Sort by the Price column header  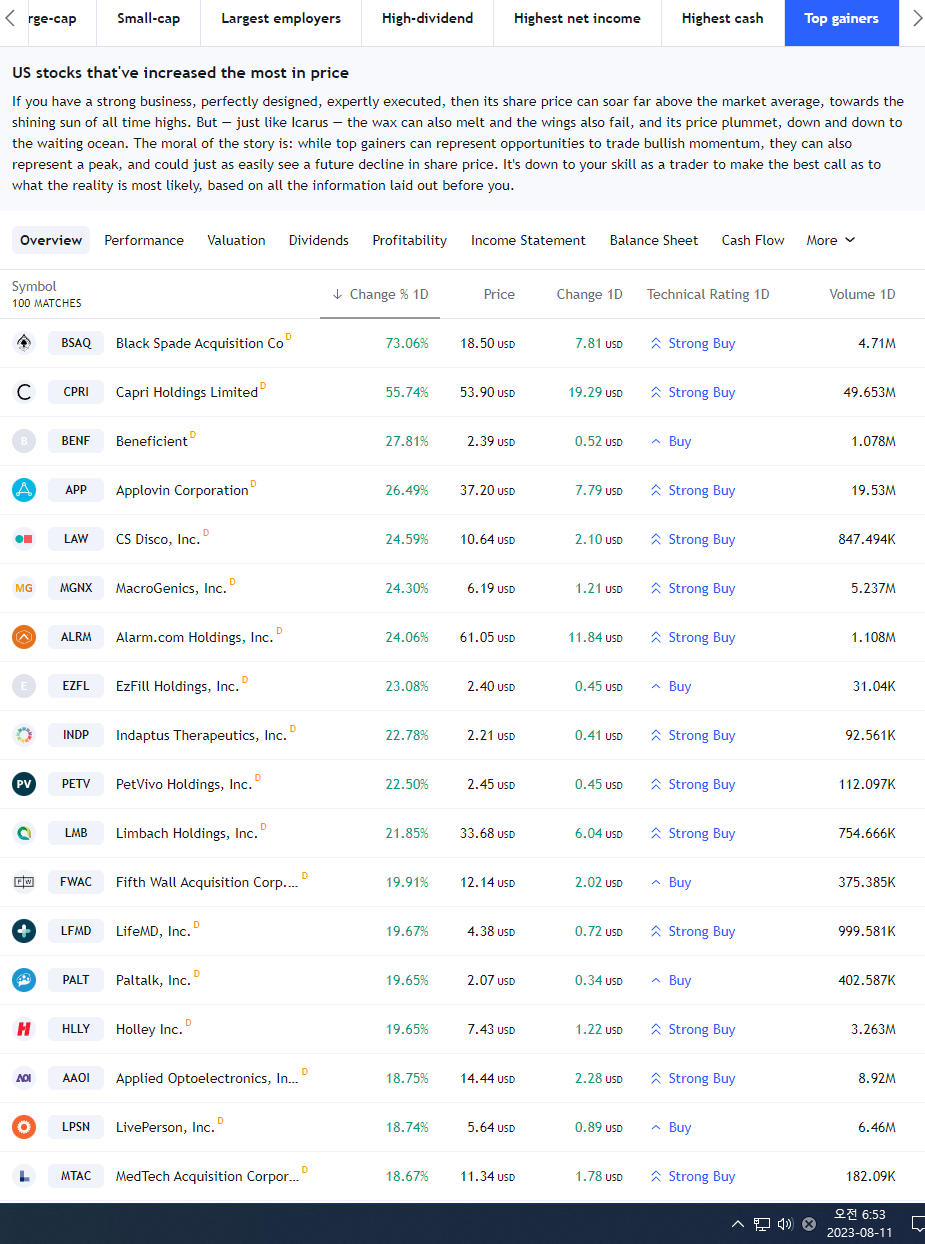click(499, 294)
